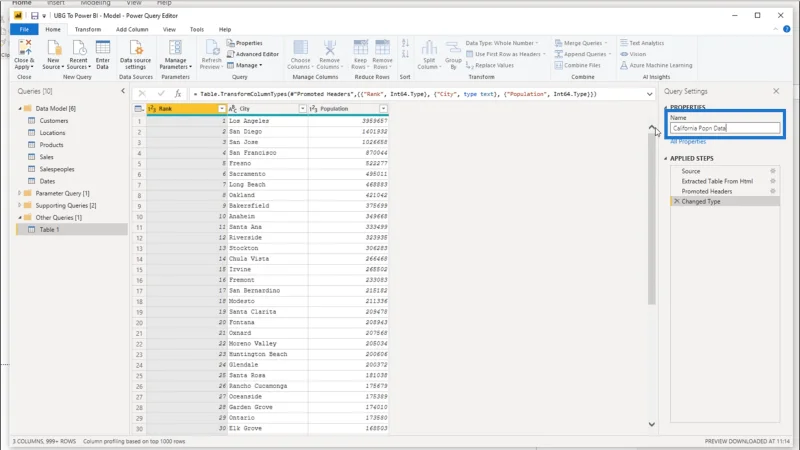This screenshot has height=450, width=800.
Task: Expand Parameter Query folder
Action: point(20,193)
